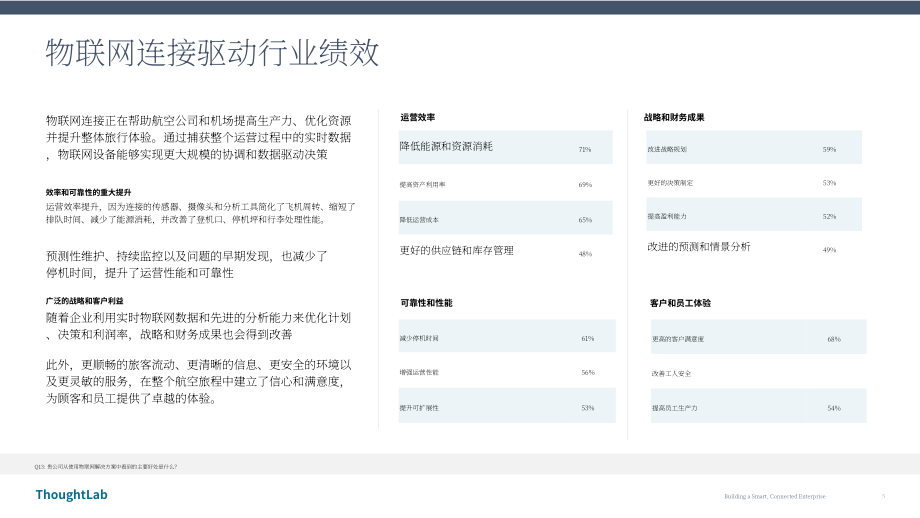This screenshot has height=518, width=920.
Task: Click the page number in the footer
Action: (x=884, y=496)
